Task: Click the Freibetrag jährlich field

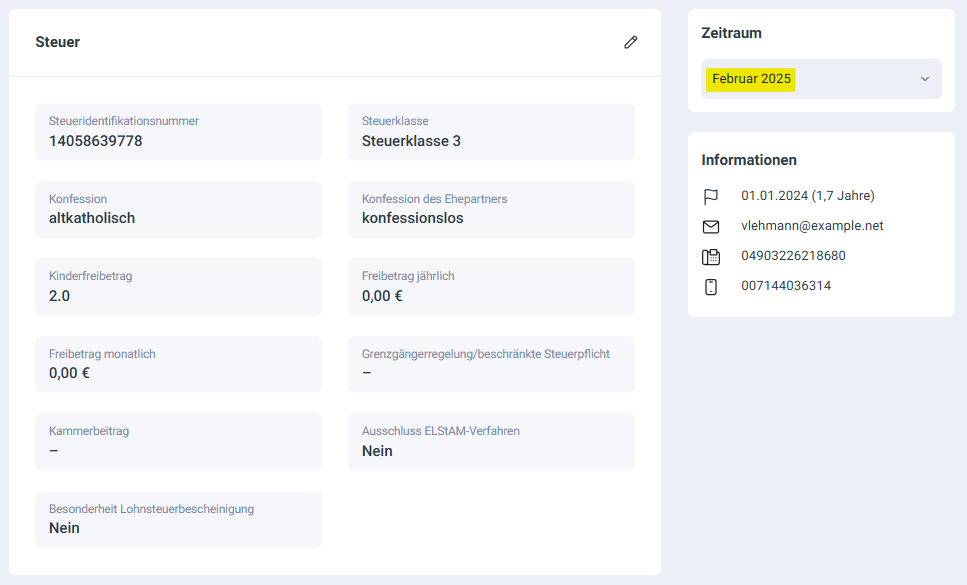Action: coord(491,287)
